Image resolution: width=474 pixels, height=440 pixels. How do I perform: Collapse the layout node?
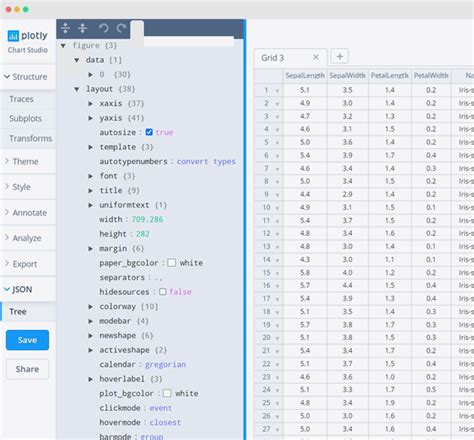(77, 89)
